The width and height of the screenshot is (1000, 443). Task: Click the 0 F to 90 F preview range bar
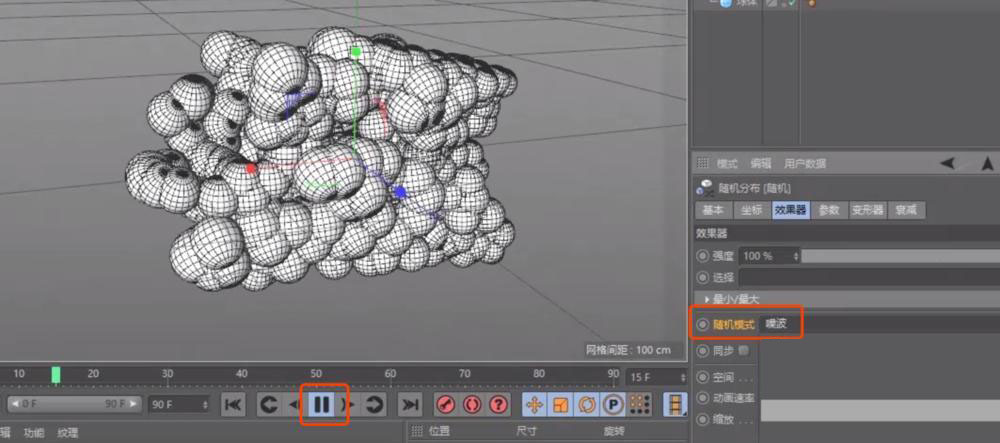[x=74, y=404]
